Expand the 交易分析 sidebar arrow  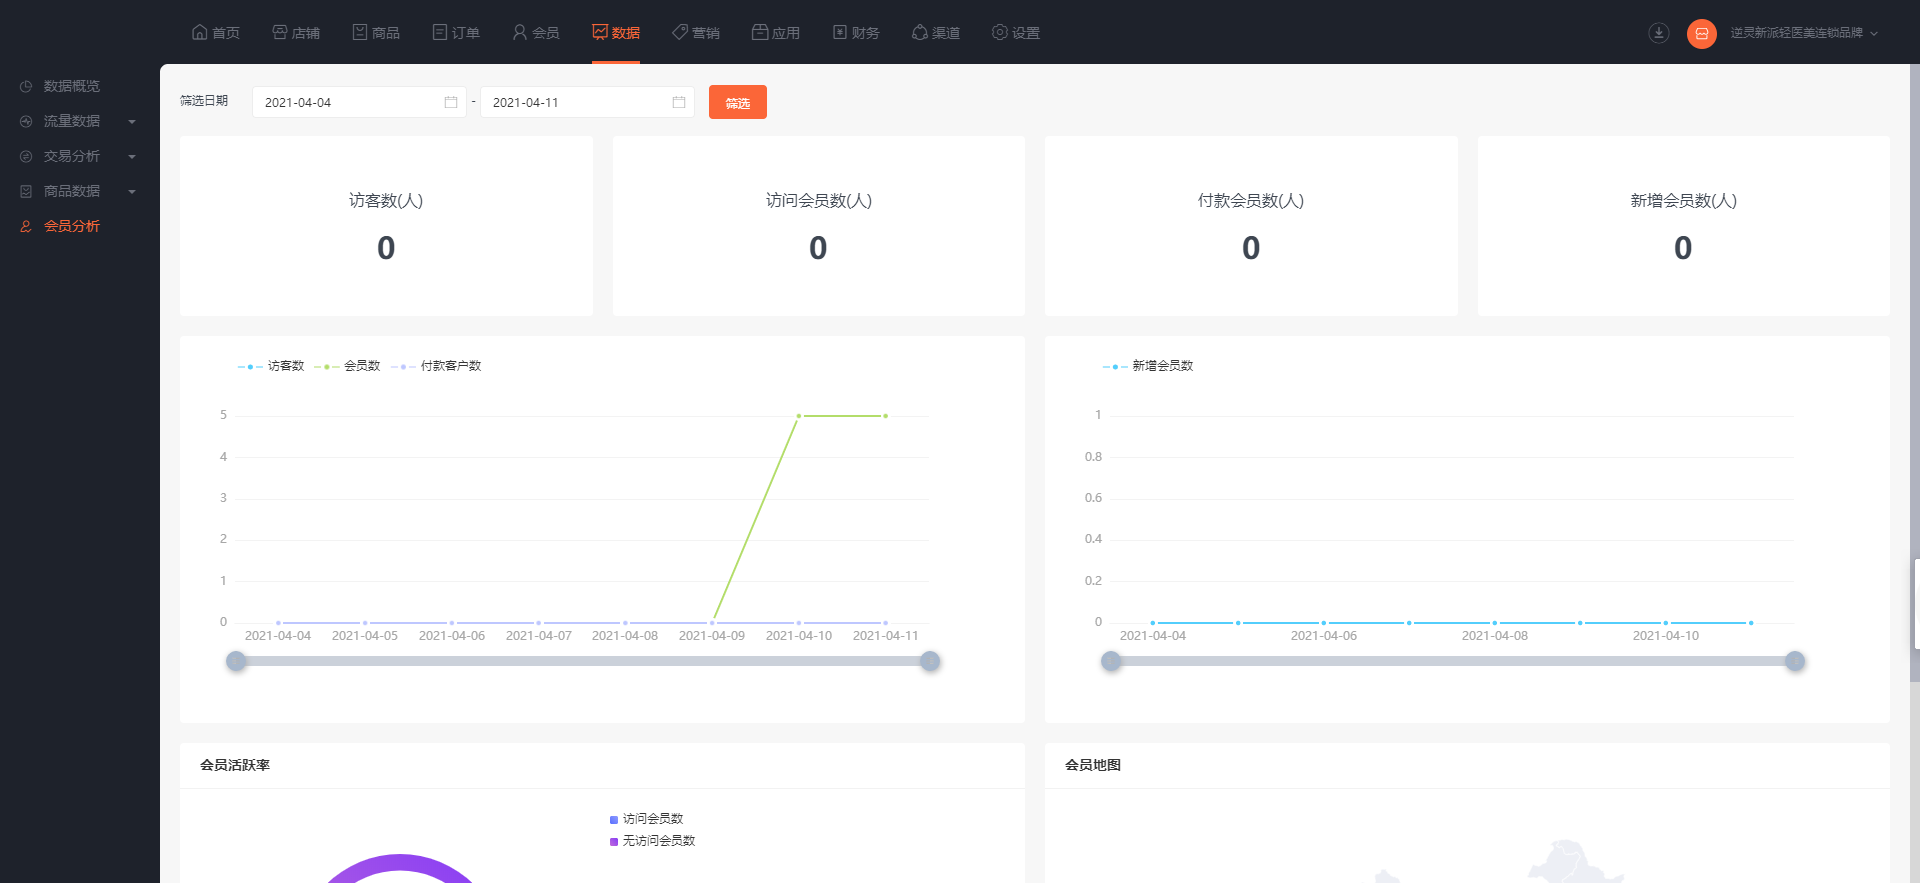tap(132, 157)
